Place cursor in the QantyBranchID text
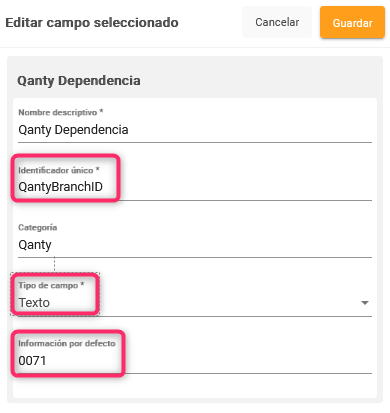 60,187
